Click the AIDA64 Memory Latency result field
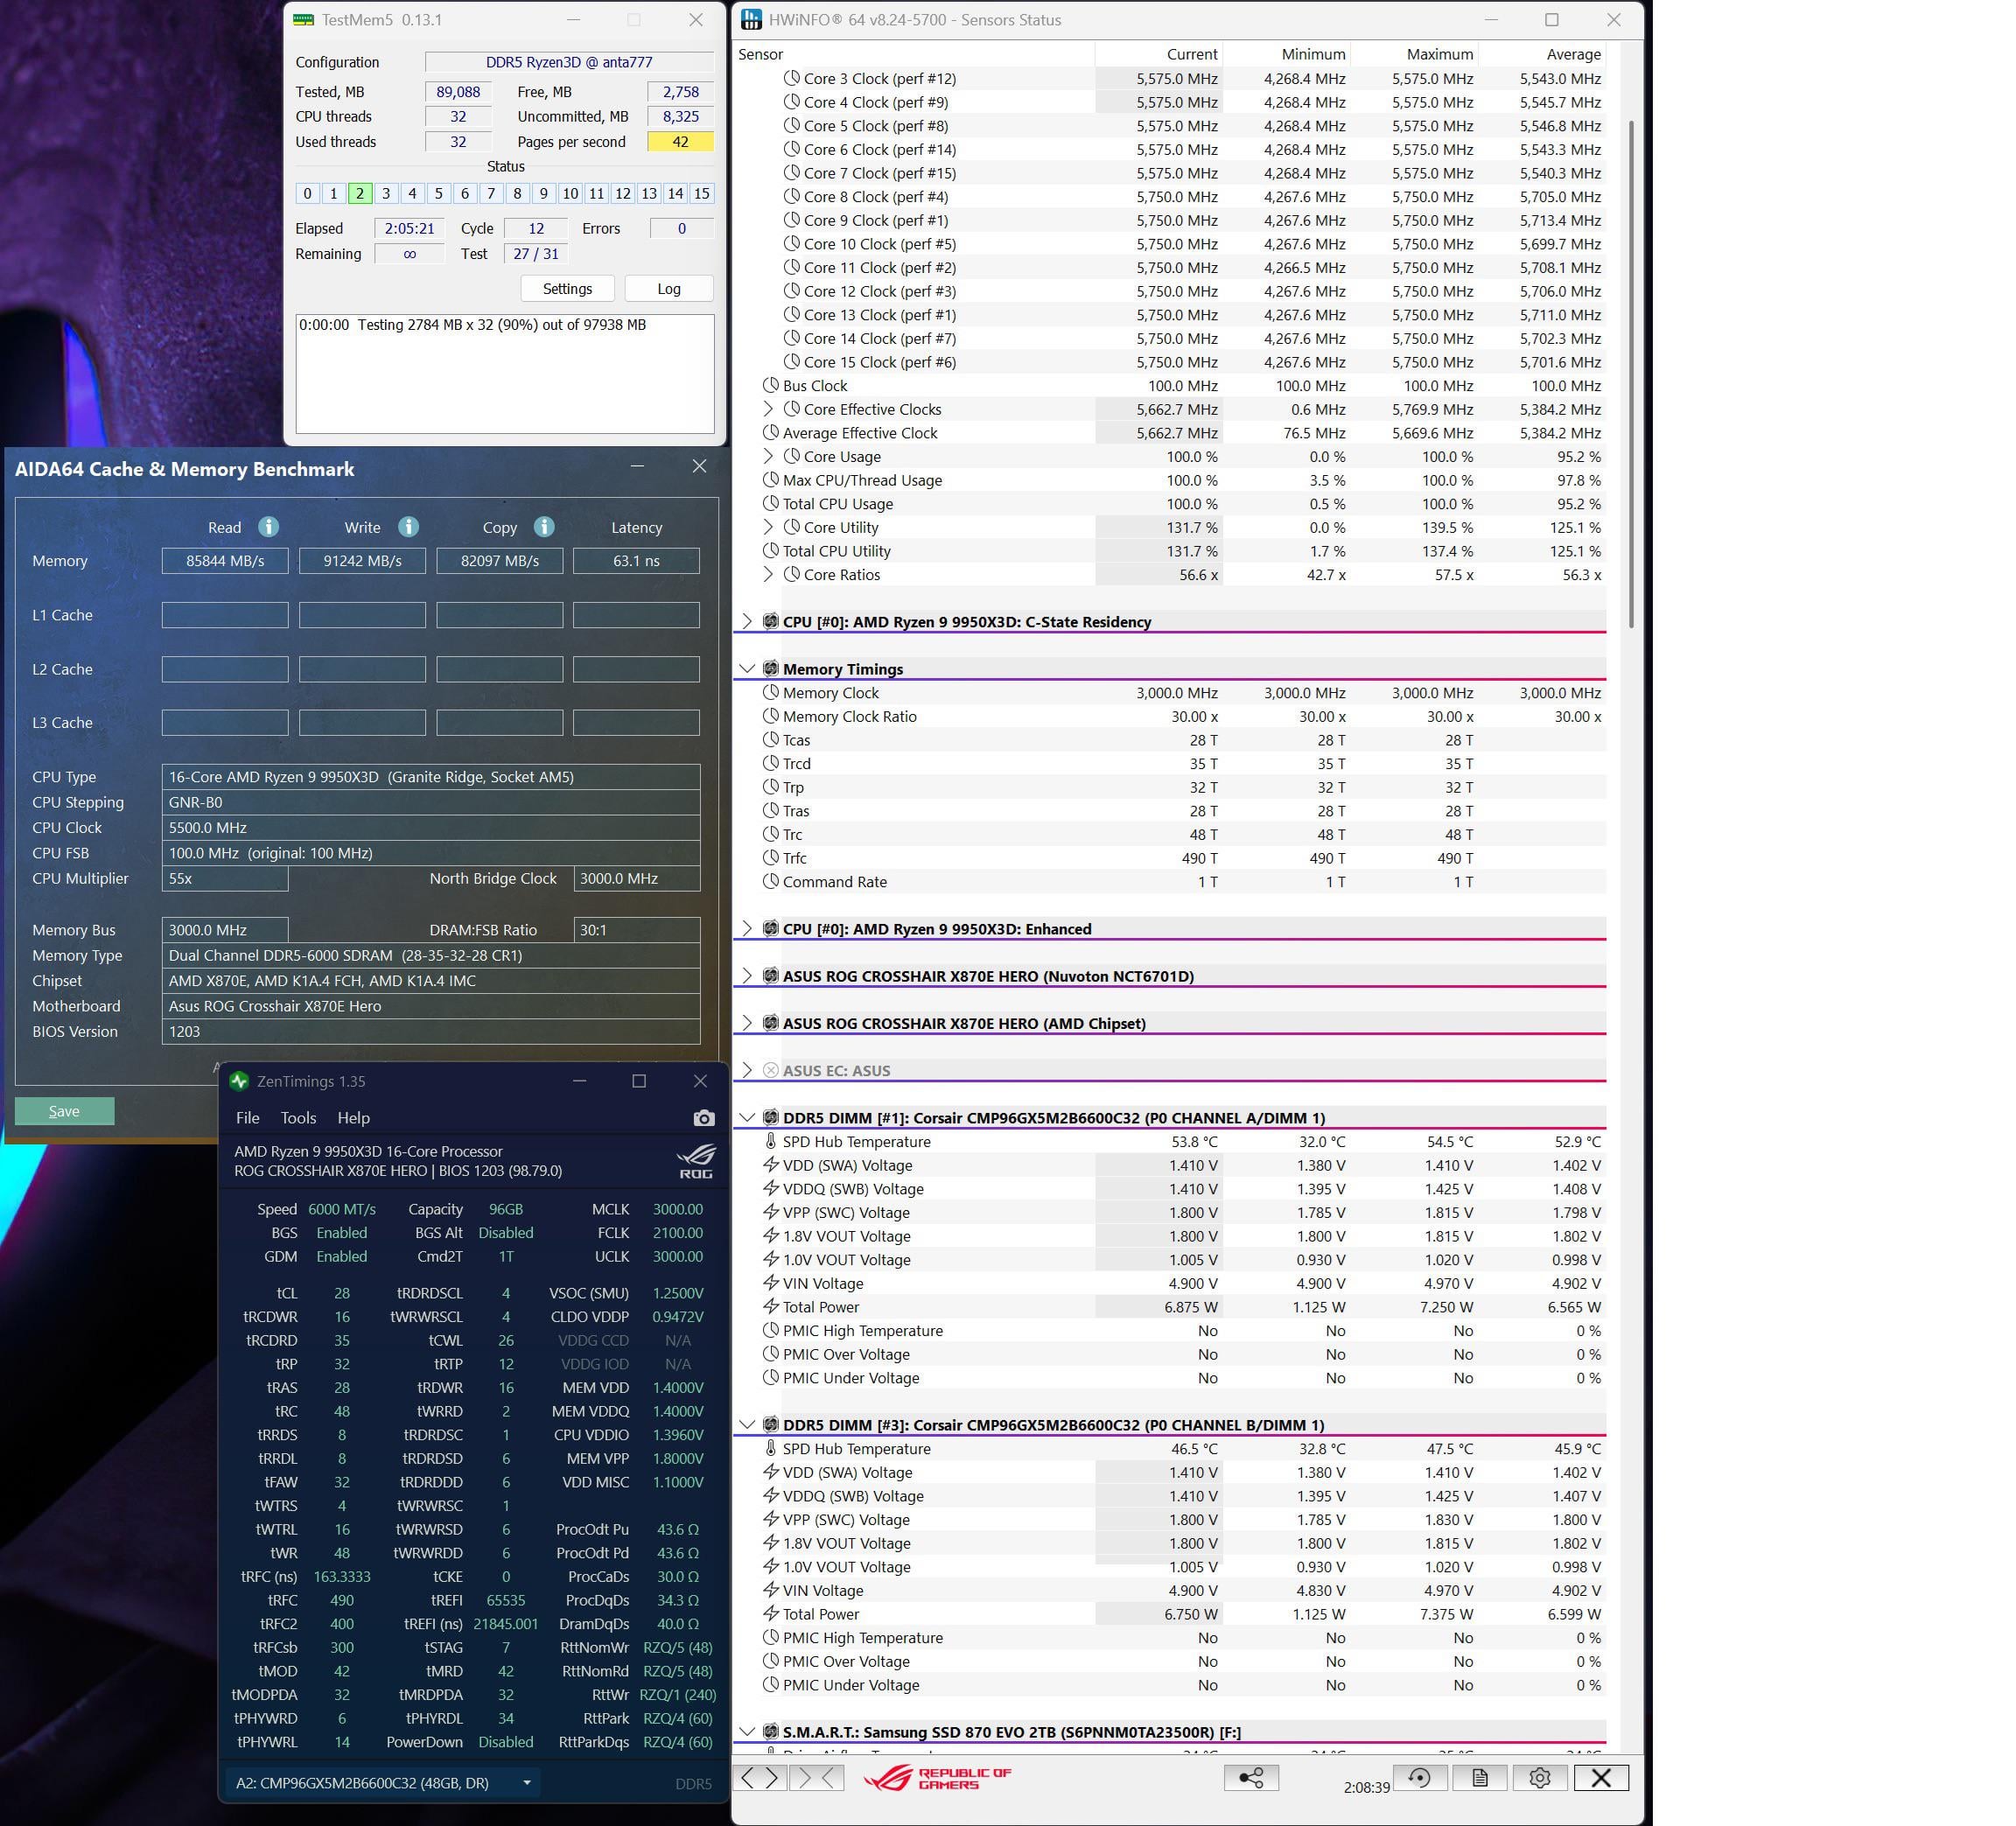 tap(636, 561)
